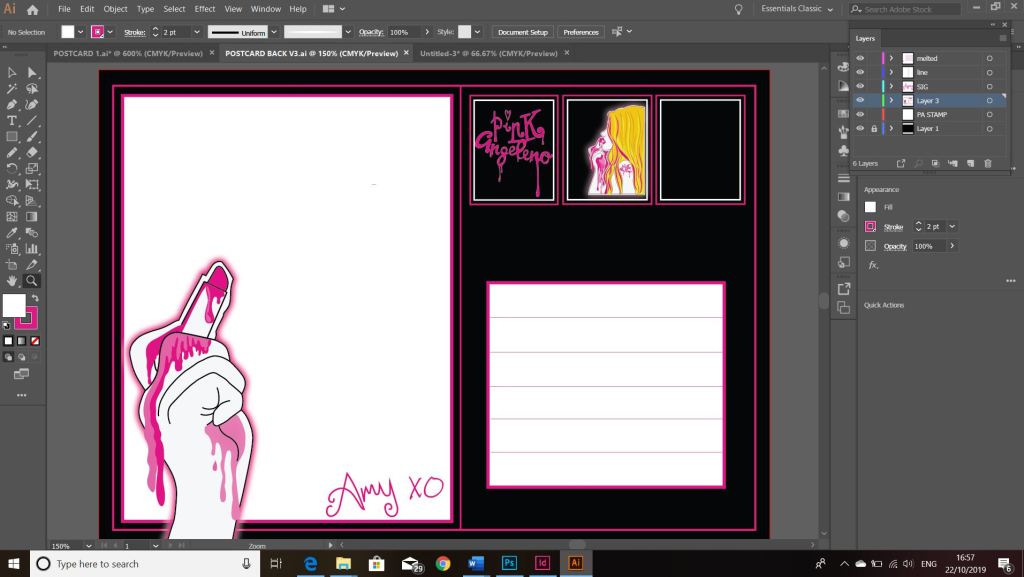
Task: Click the fx effects icon in Appearance
Action: click(x=872, y=265)
